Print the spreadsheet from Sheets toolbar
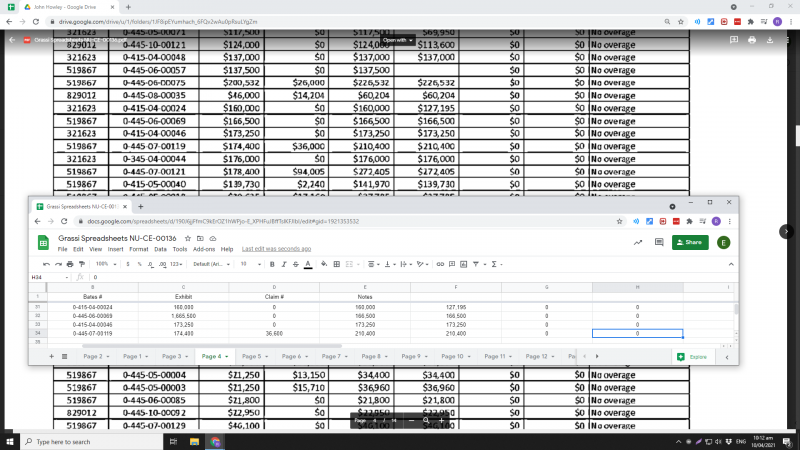Viewport: 800px width, 450px height. pos(70,264)
